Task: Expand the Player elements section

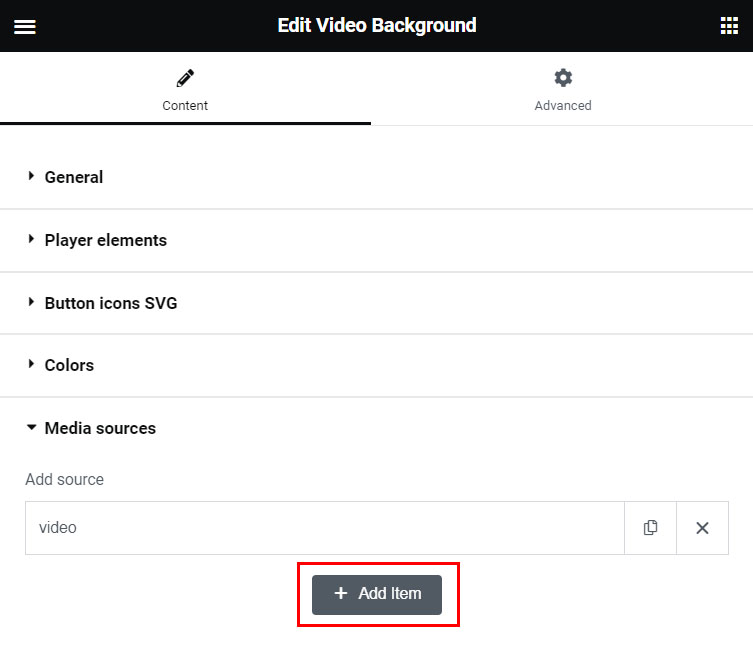Action: click(105, 240)
